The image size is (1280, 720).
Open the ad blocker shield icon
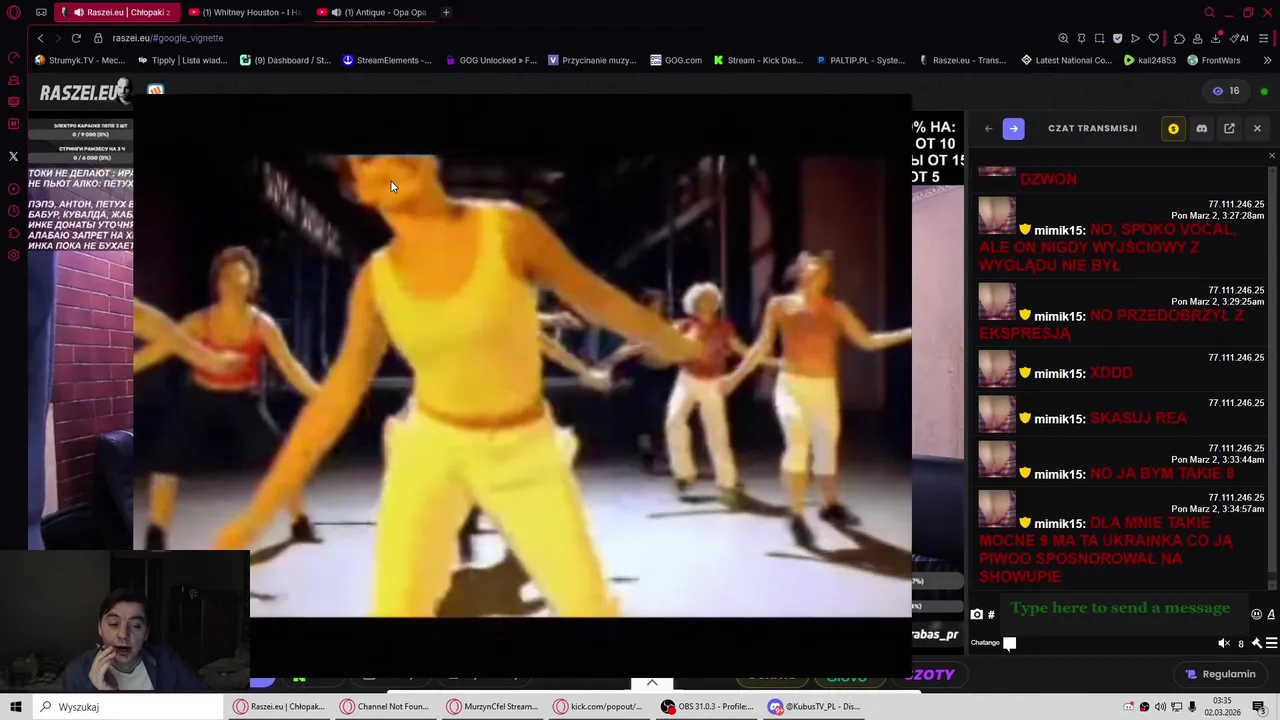pos(1117,38)
